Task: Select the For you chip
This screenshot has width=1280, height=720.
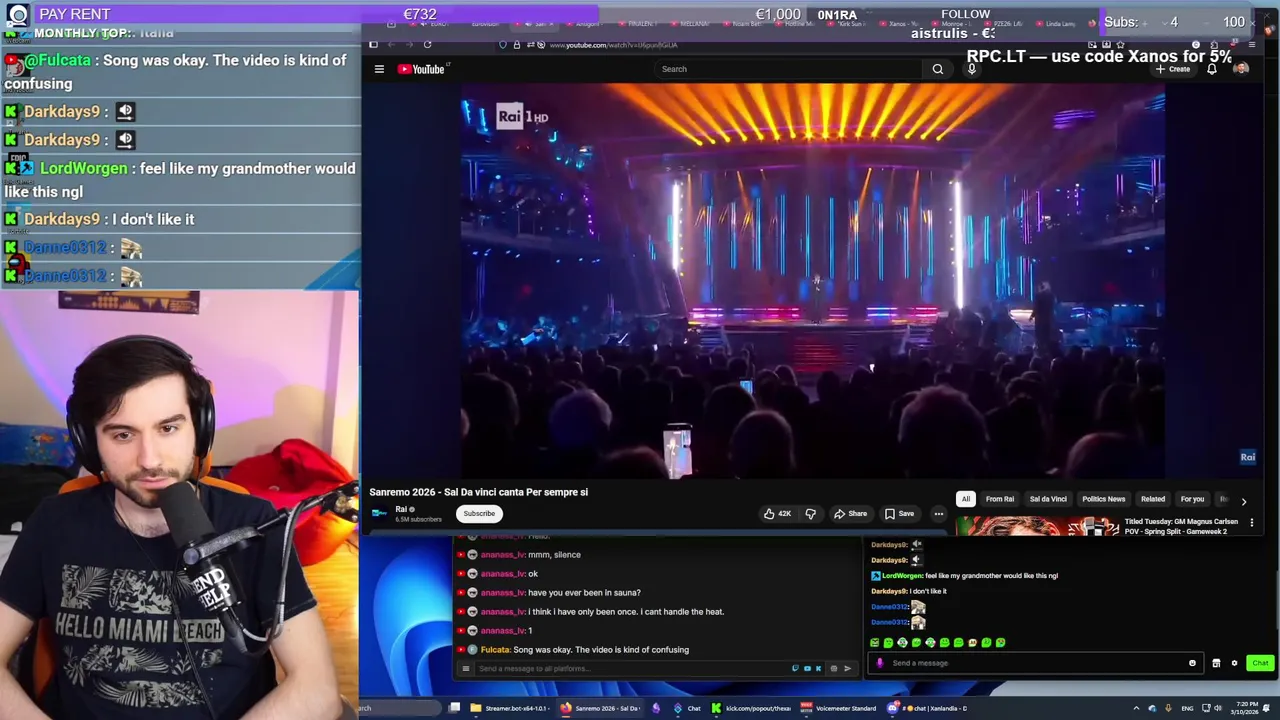Action: tap(1192, 499)
